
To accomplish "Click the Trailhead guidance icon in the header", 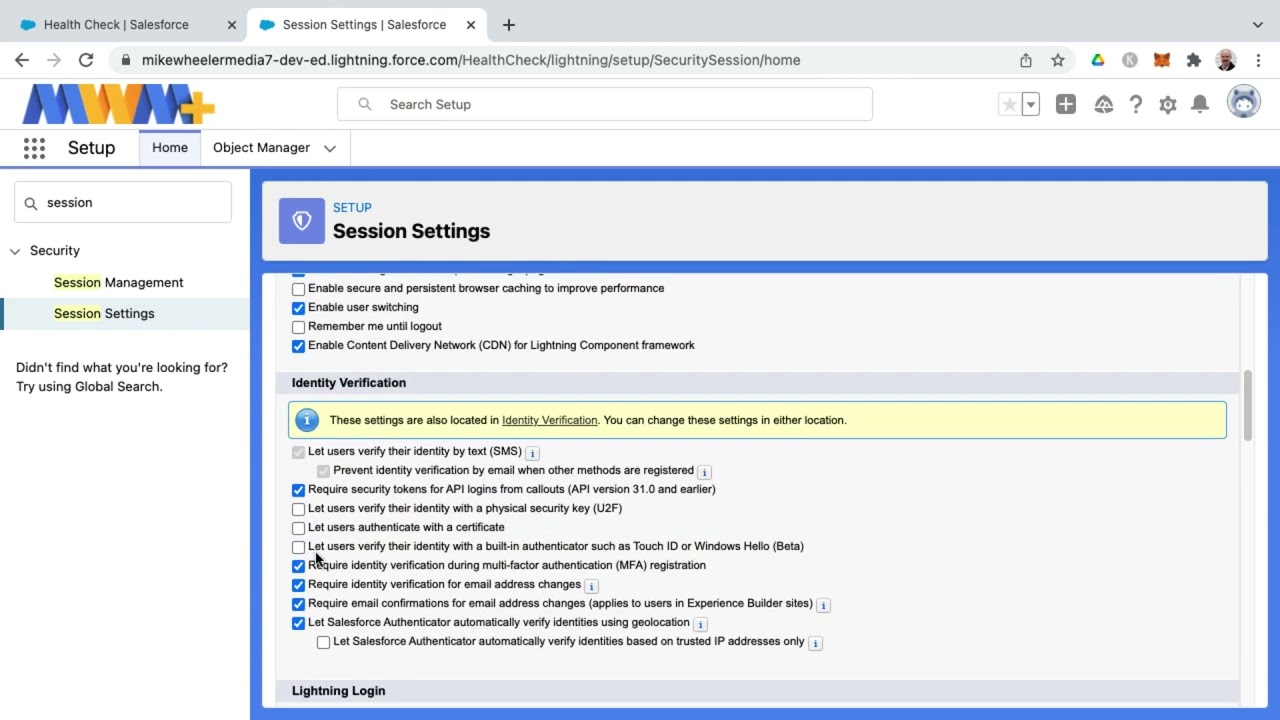I will point(1103,104).
